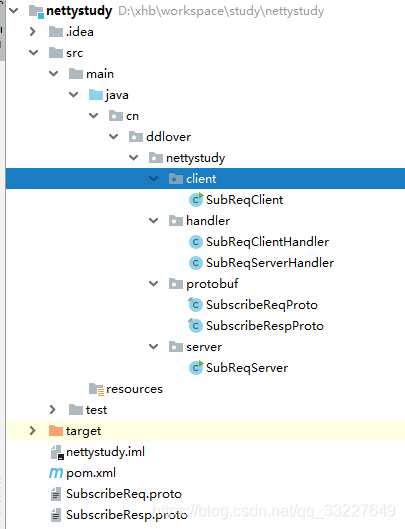Screen dimensions: 405x529
Task: Select the SubReqServerHandler class
Action: pos(270,263)
